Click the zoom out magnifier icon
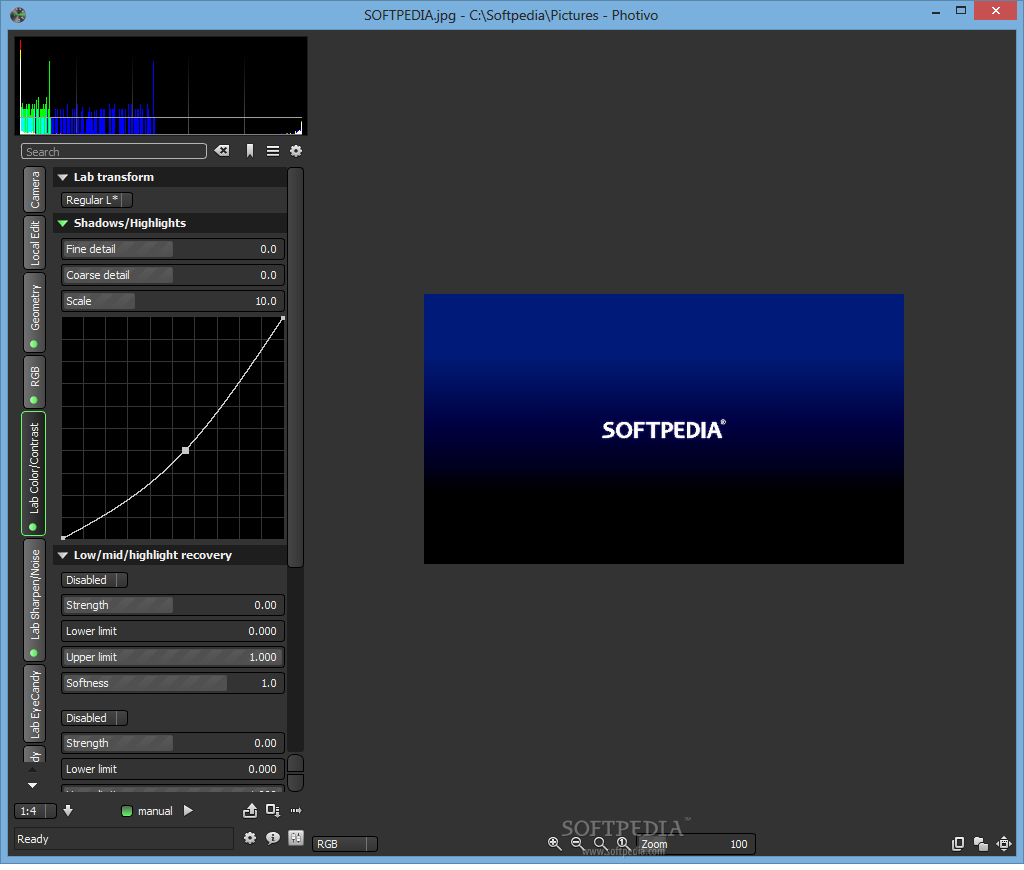 pos(577,843)
